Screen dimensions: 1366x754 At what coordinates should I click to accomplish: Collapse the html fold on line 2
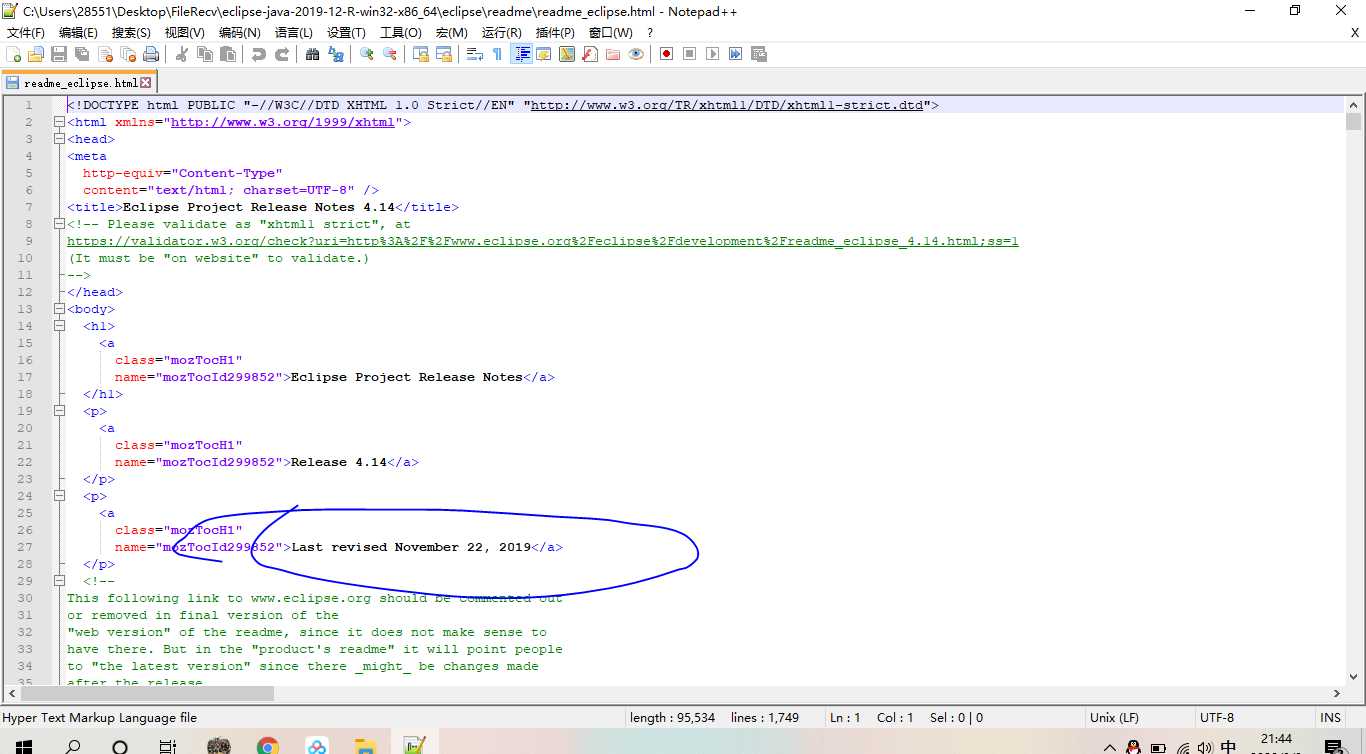(x=59, y=122)
